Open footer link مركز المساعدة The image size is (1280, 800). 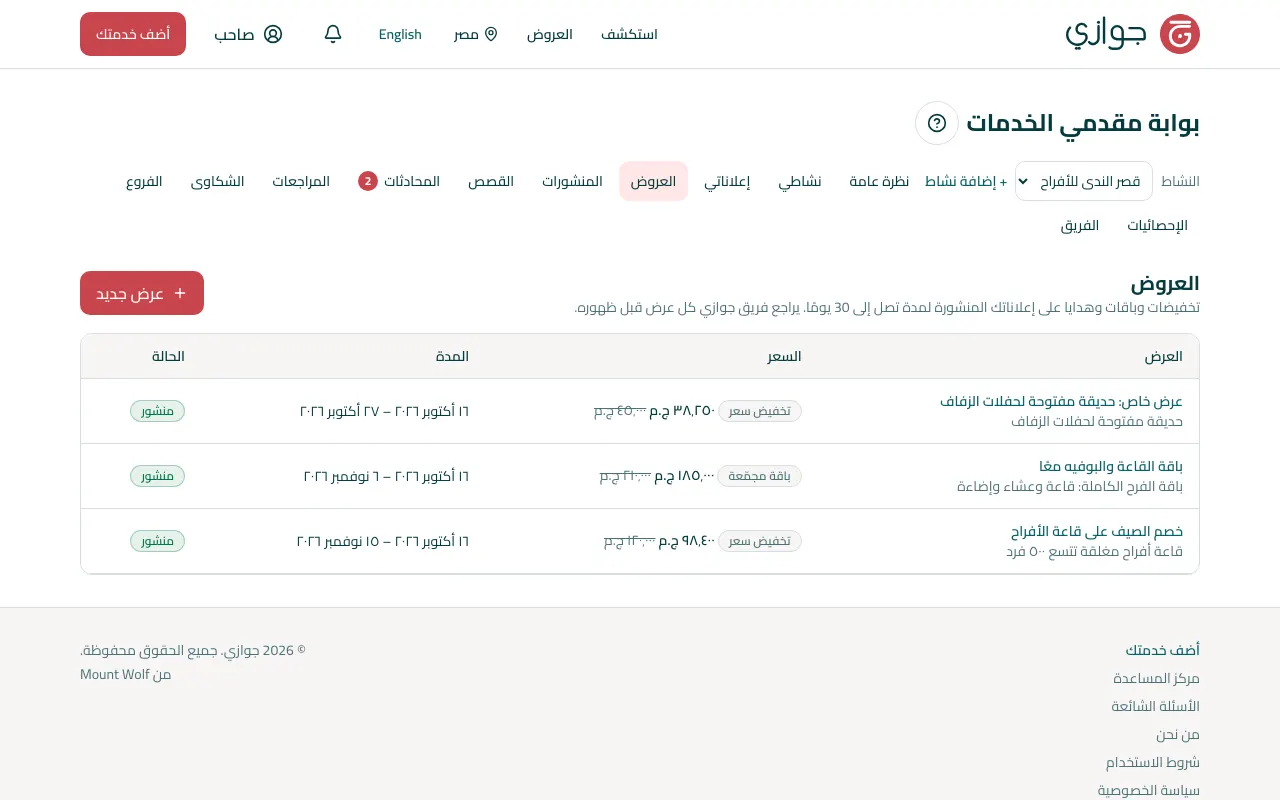point(1156,678)
